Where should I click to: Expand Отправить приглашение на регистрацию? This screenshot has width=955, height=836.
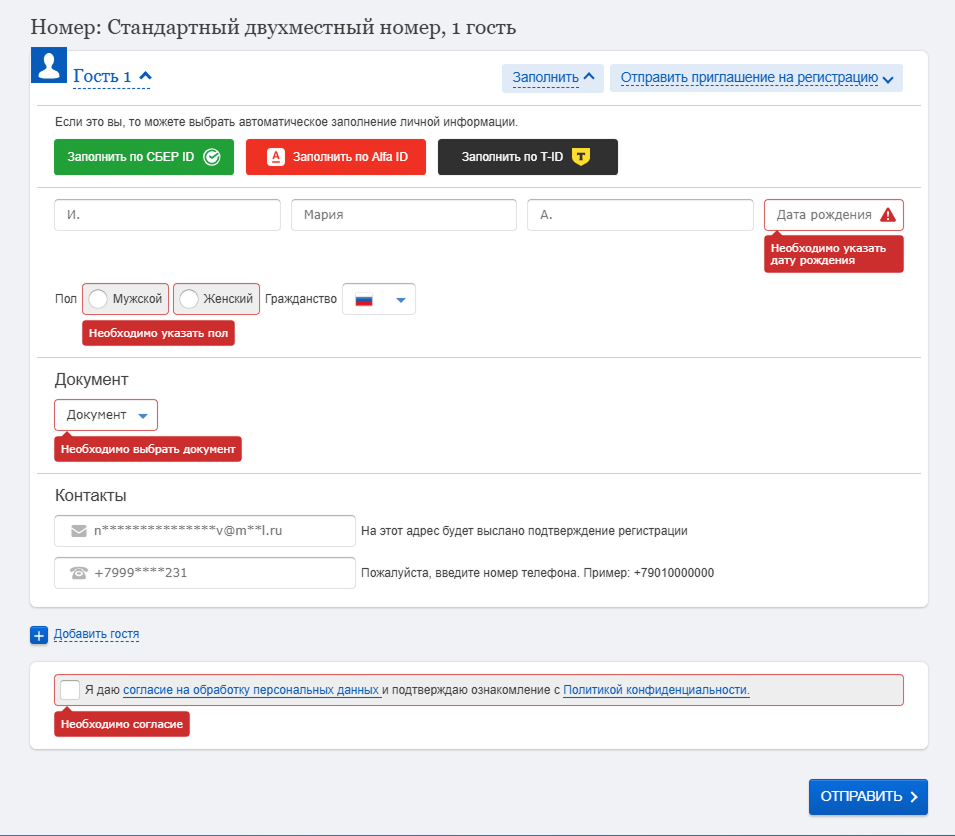756,78
